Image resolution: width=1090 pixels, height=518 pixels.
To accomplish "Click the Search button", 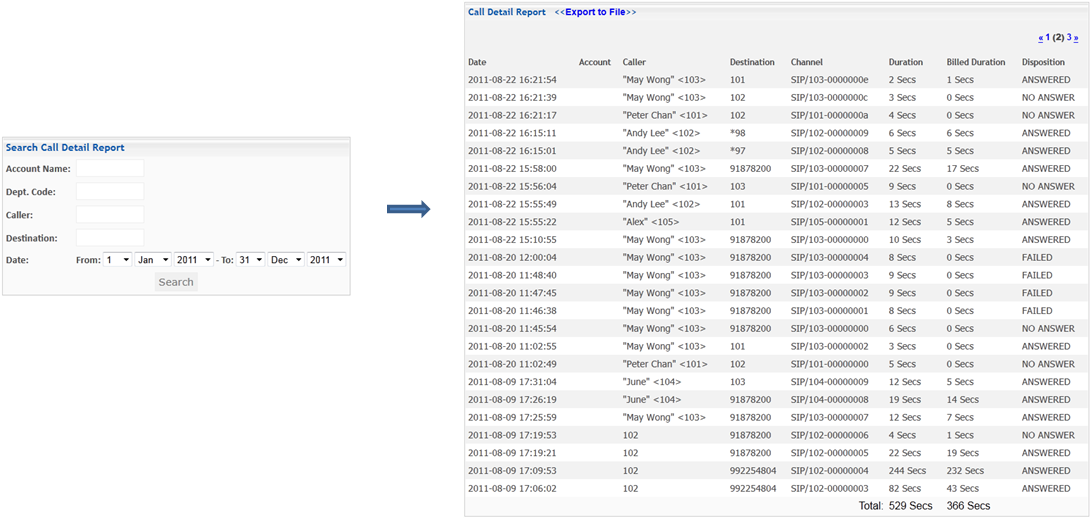I will [176, 282].
